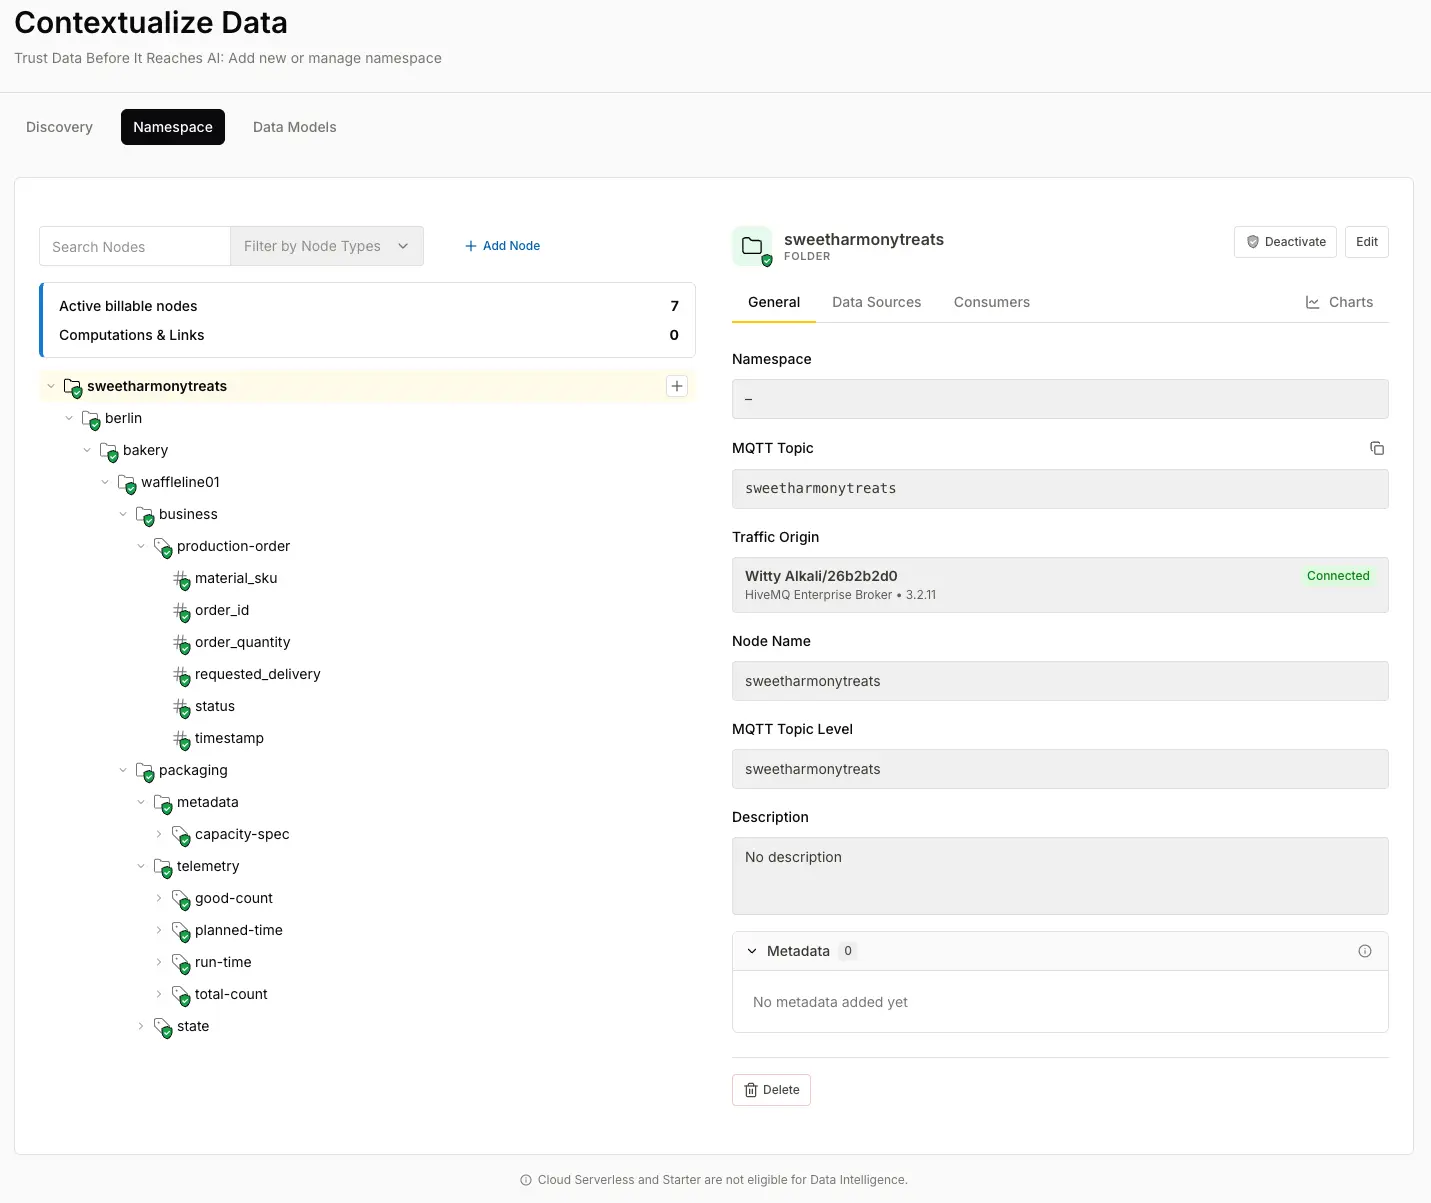This screenshot has width=1431, height=1203.
Task: Click the berlin folder icon
Action: click(91, 419)
